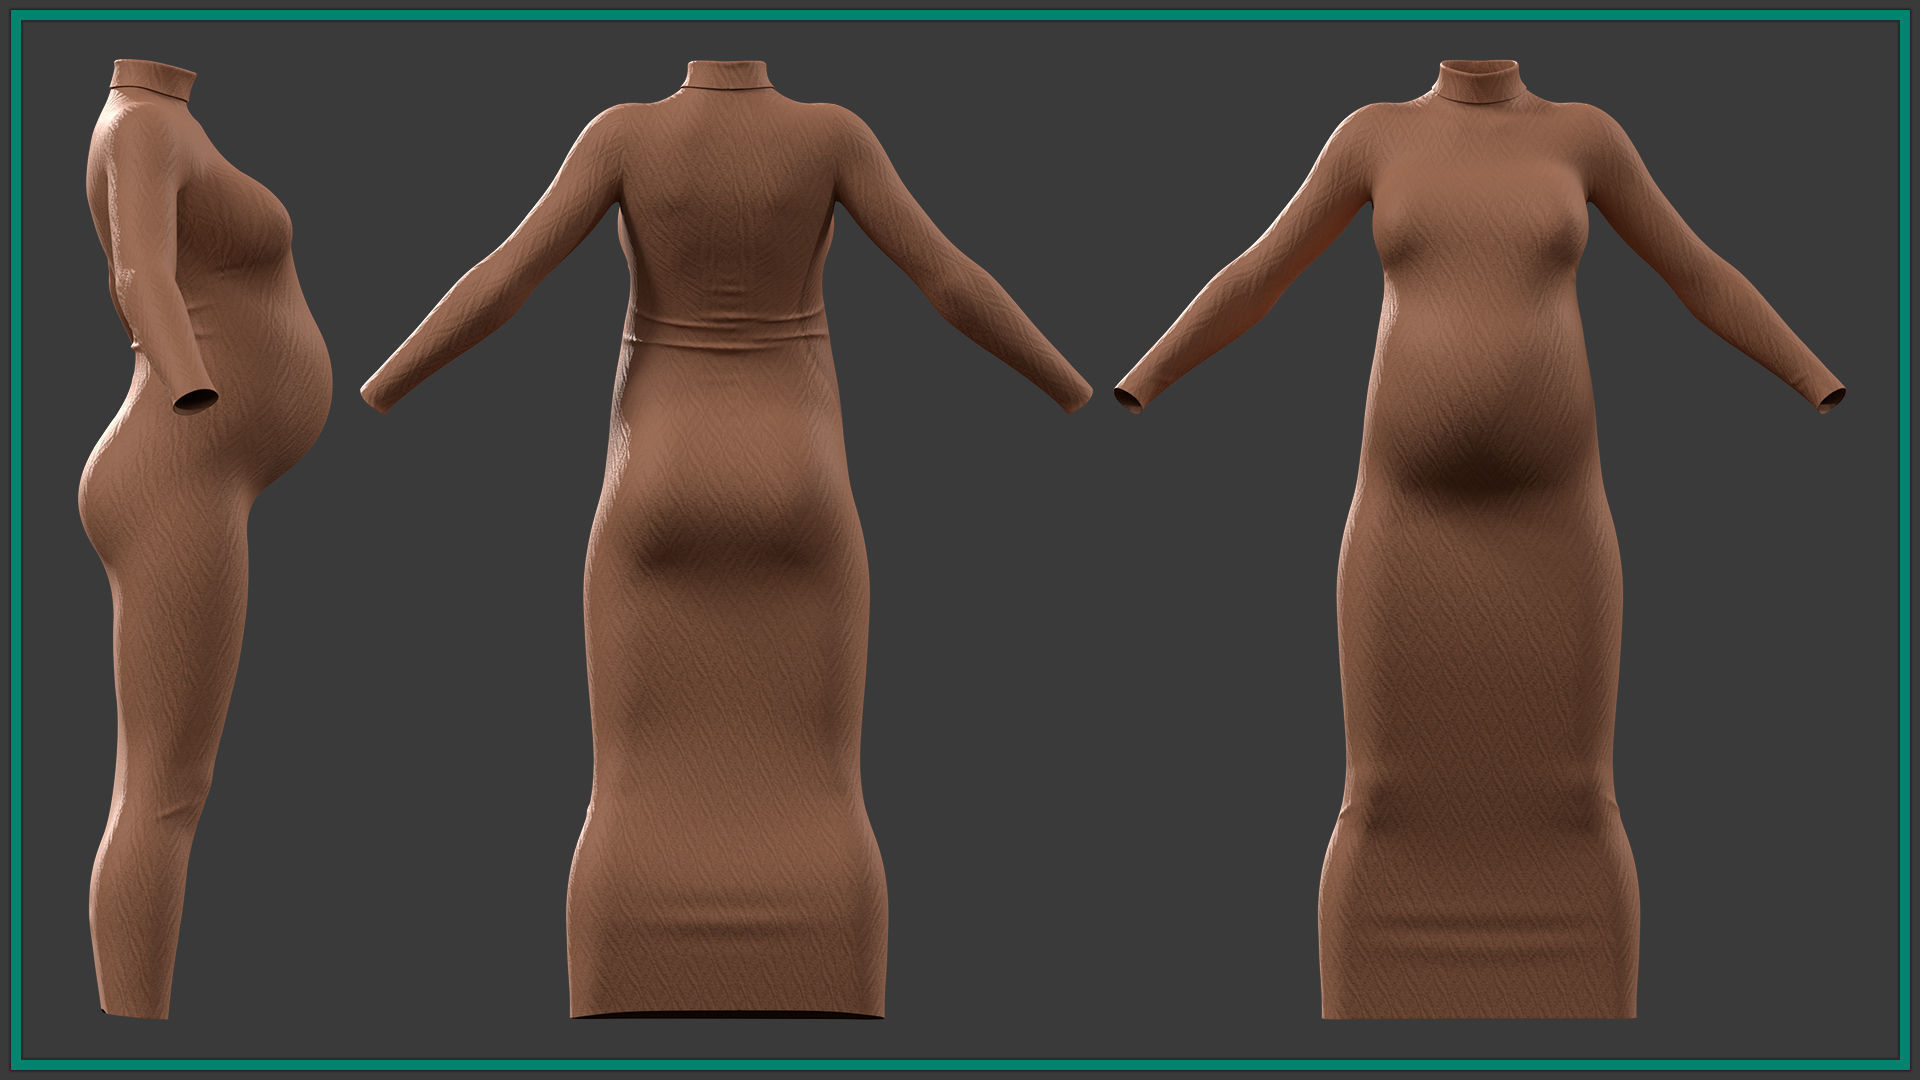
Task: Select the back-view dress render with waist seam
Action: pyautogui.click(x=726, y=540)
